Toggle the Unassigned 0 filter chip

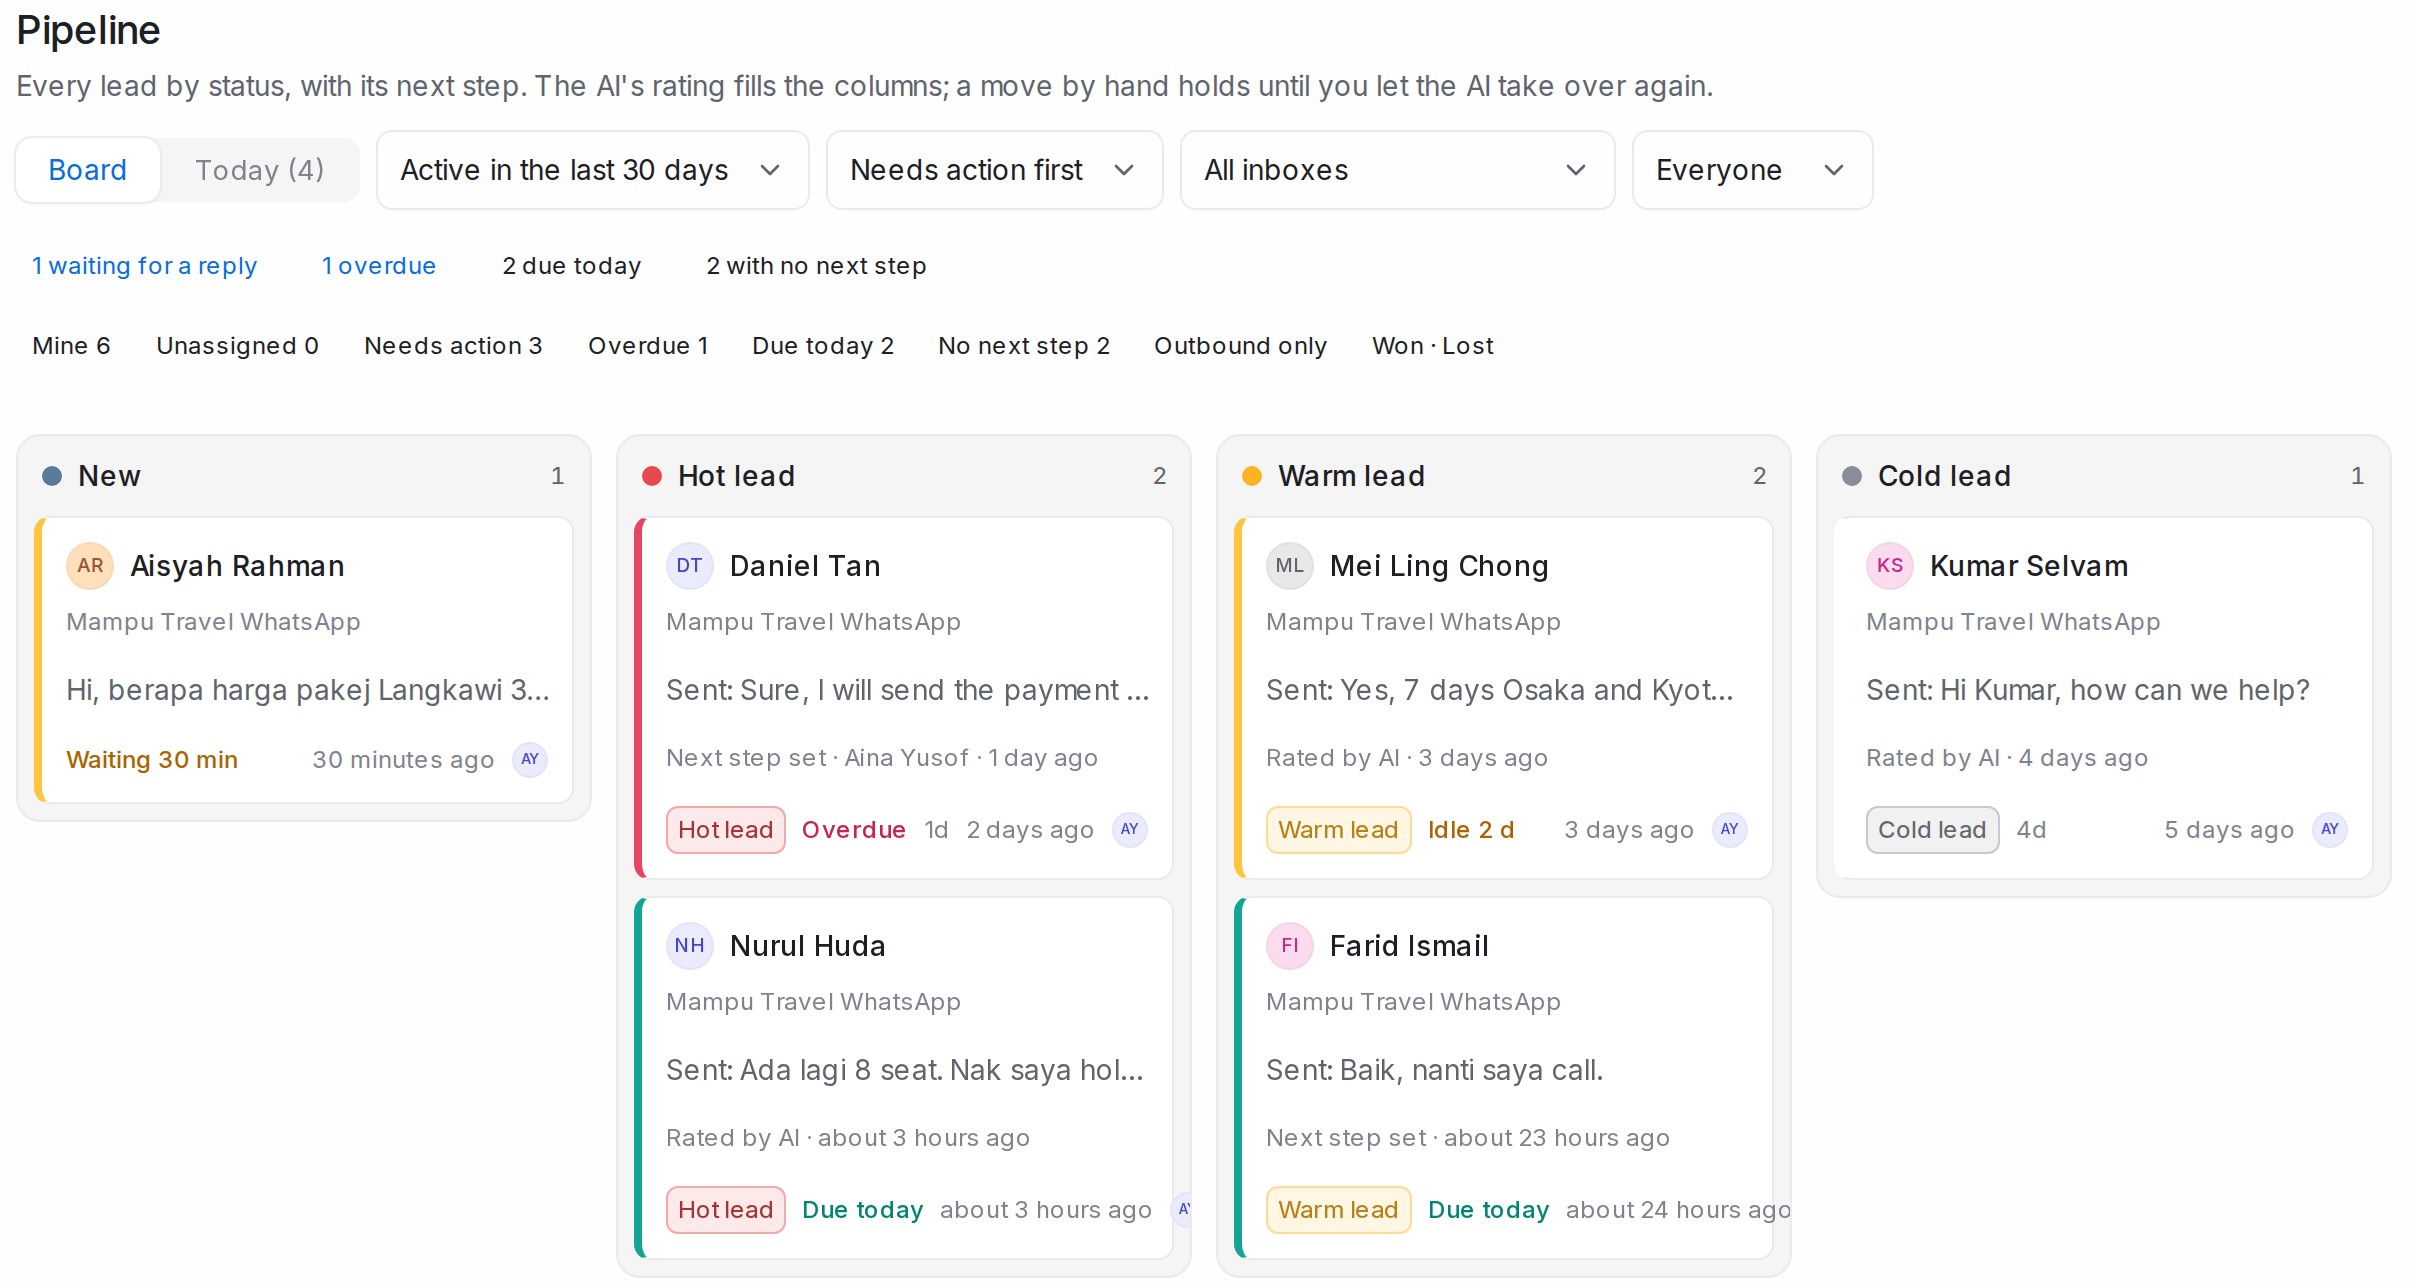[x=238, y=346]
